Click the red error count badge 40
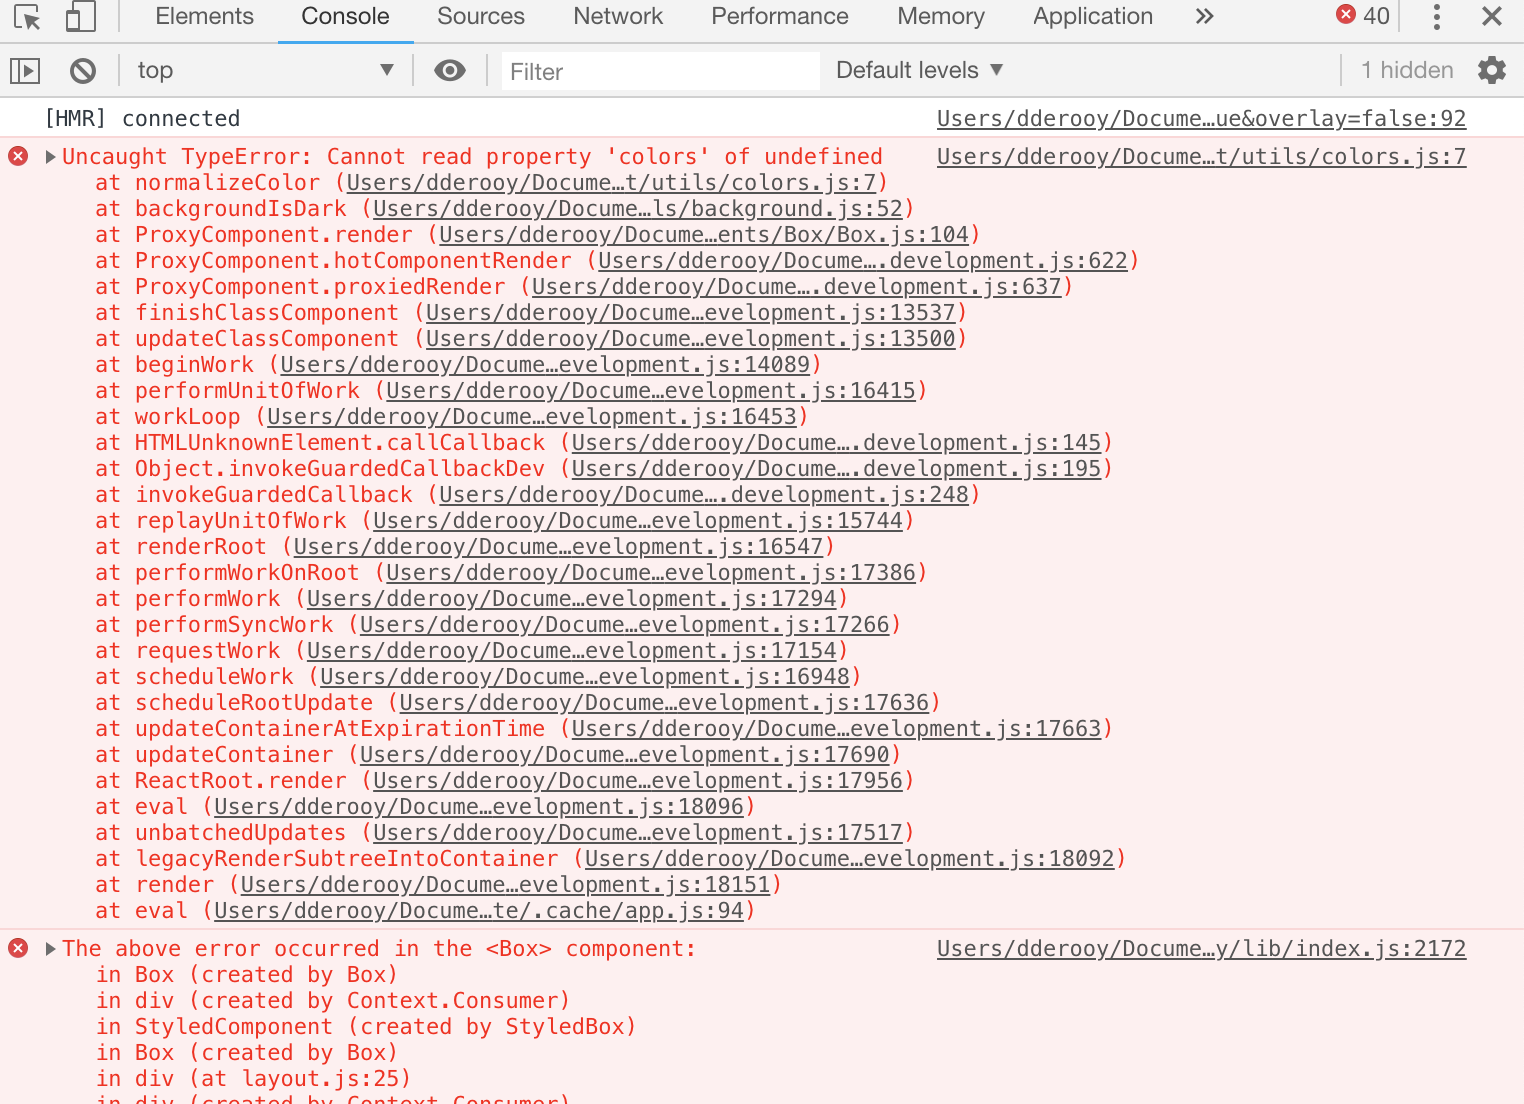 (1364, 16)
